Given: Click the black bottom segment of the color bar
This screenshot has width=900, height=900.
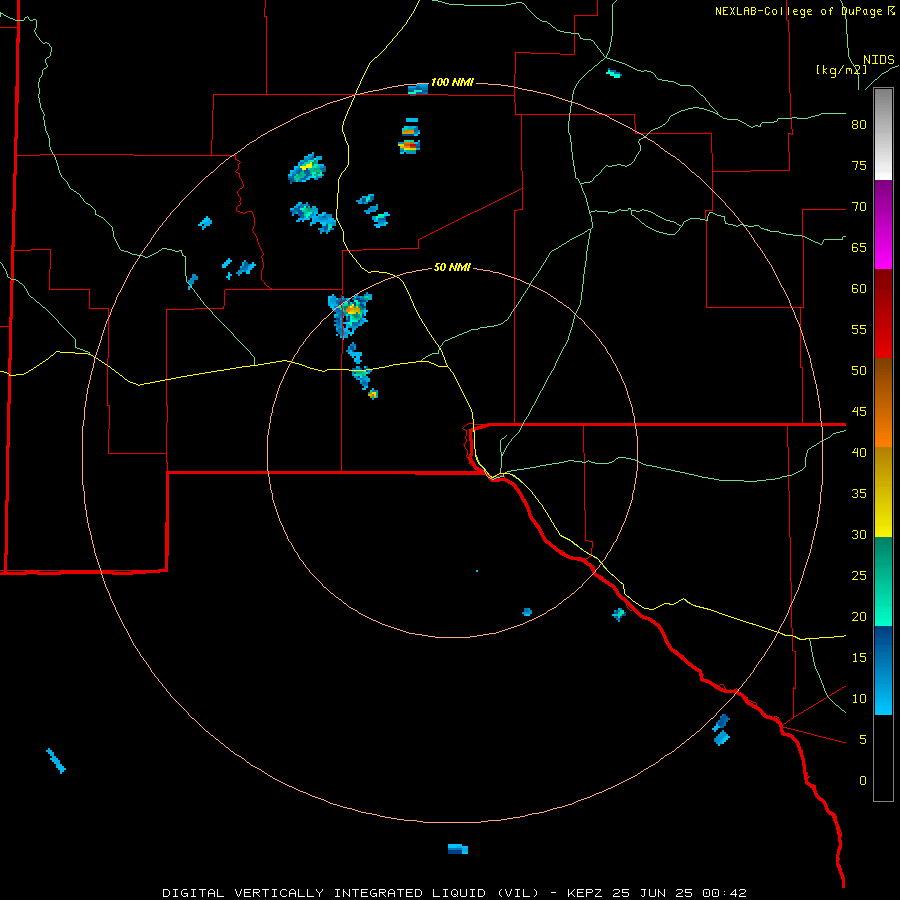Looking at the screenshot, I should click(883, 758).
